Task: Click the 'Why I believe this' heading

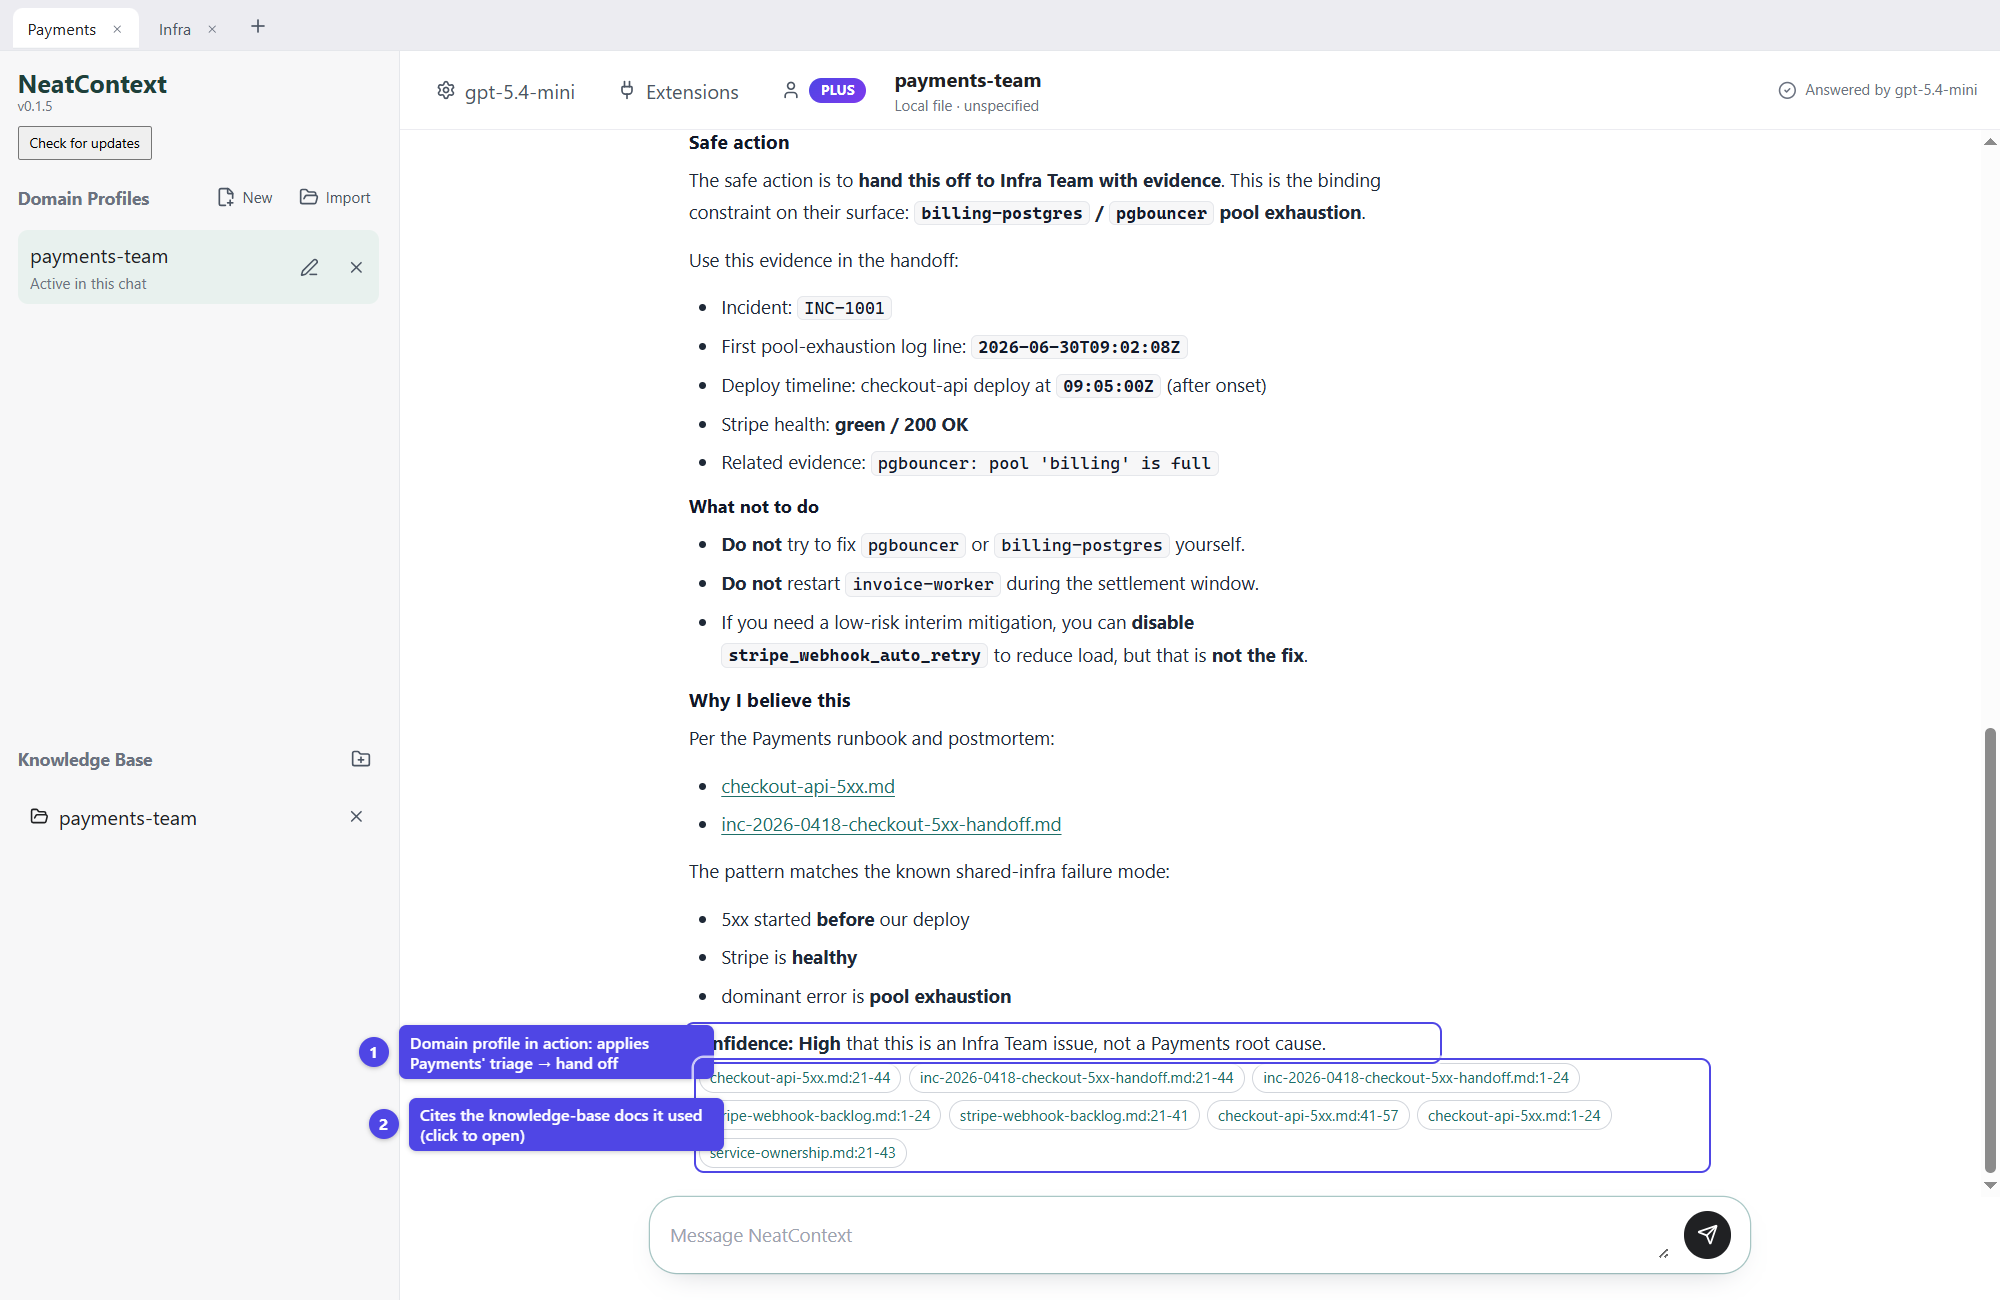Action: pyautogui.click(x=770, y=701)
